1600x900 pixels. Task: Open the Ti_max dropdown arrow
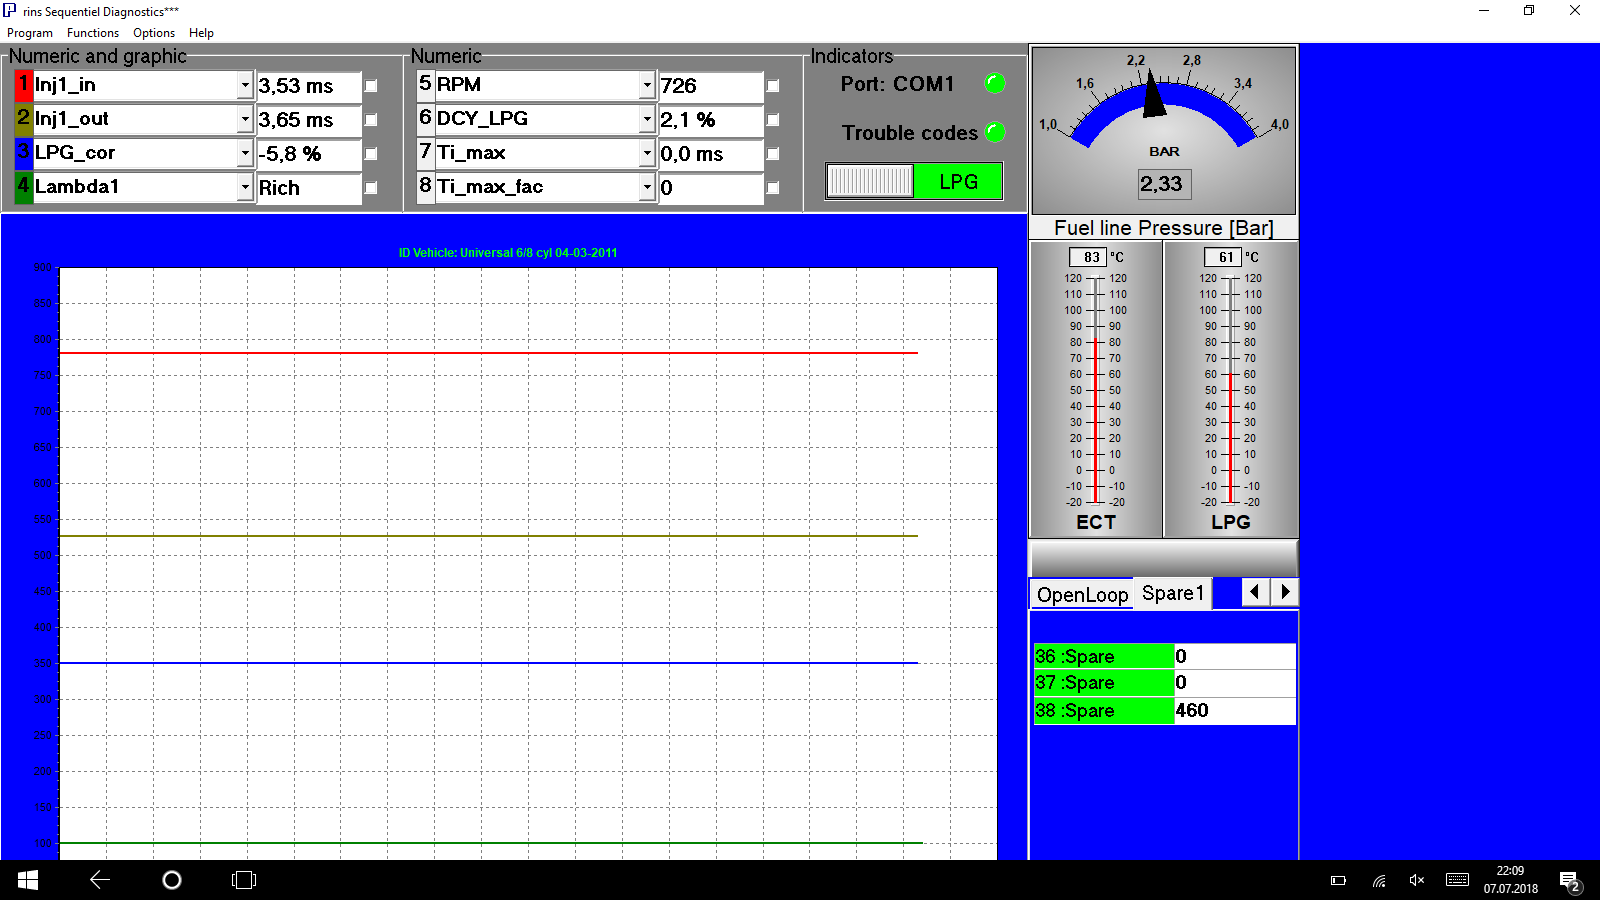point(647,153)
